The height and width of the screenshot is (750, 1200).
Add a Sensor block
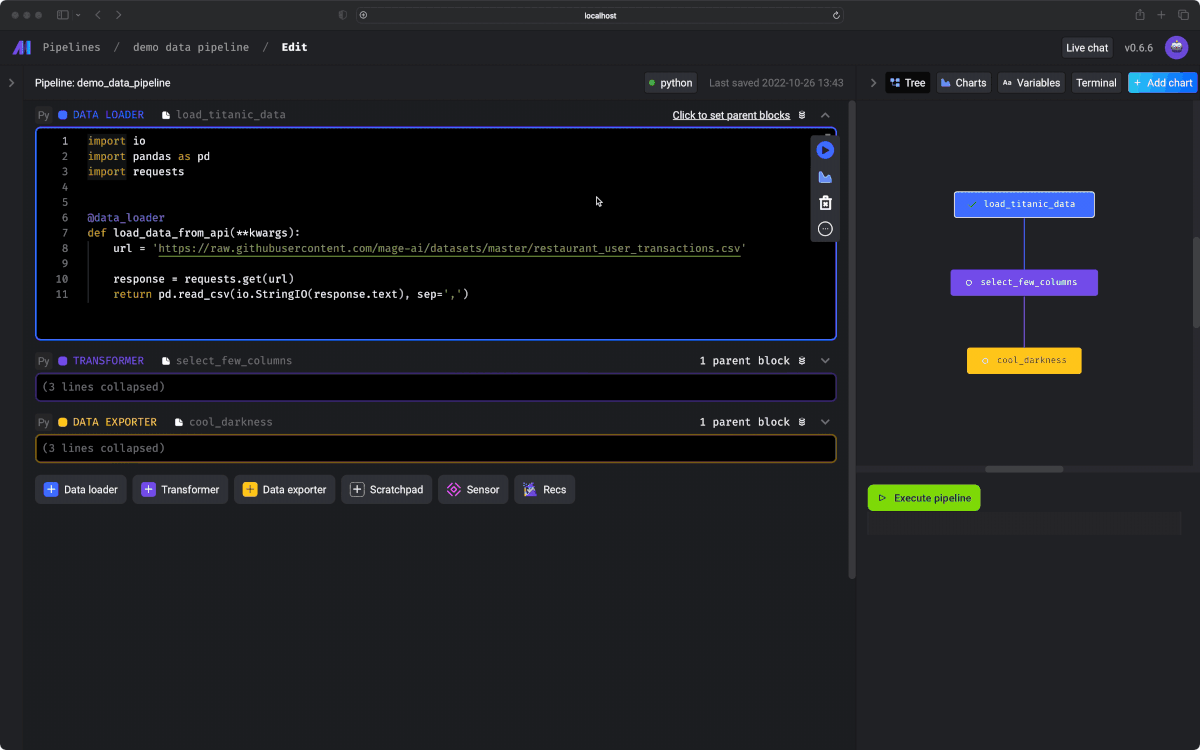473,490
